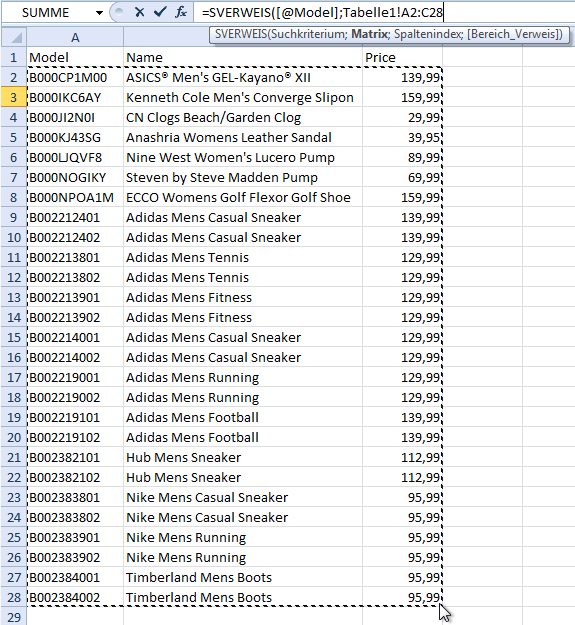Click SVERWEIS function name in tooltip
The height and width of the screenshot is (625, 575).
point(241,34)
